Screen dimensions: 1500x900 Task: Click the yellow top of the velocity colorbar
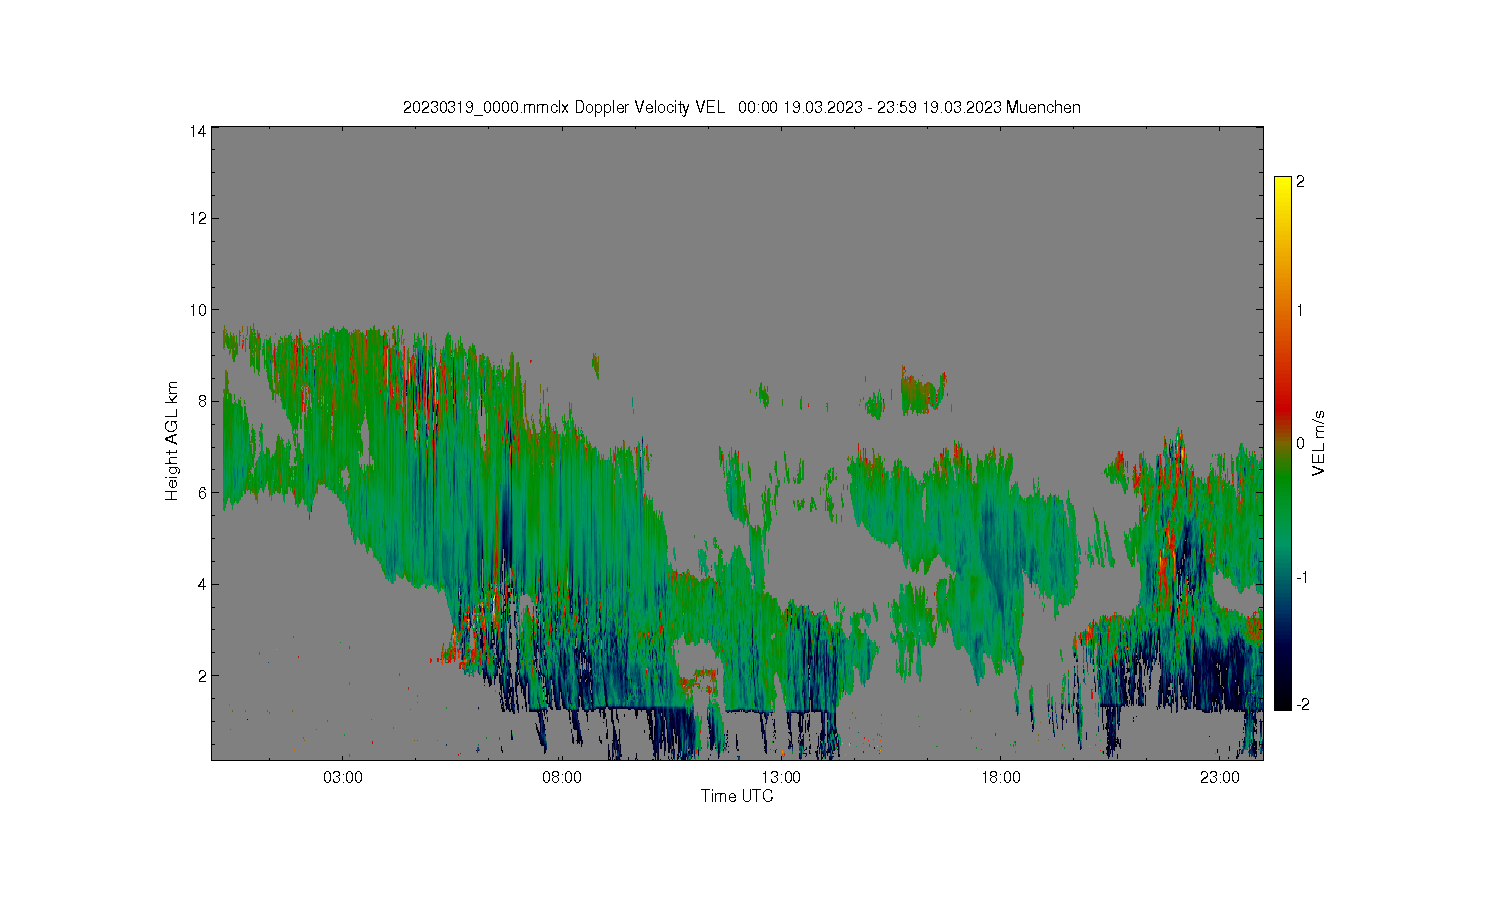tap(1283, 186)
